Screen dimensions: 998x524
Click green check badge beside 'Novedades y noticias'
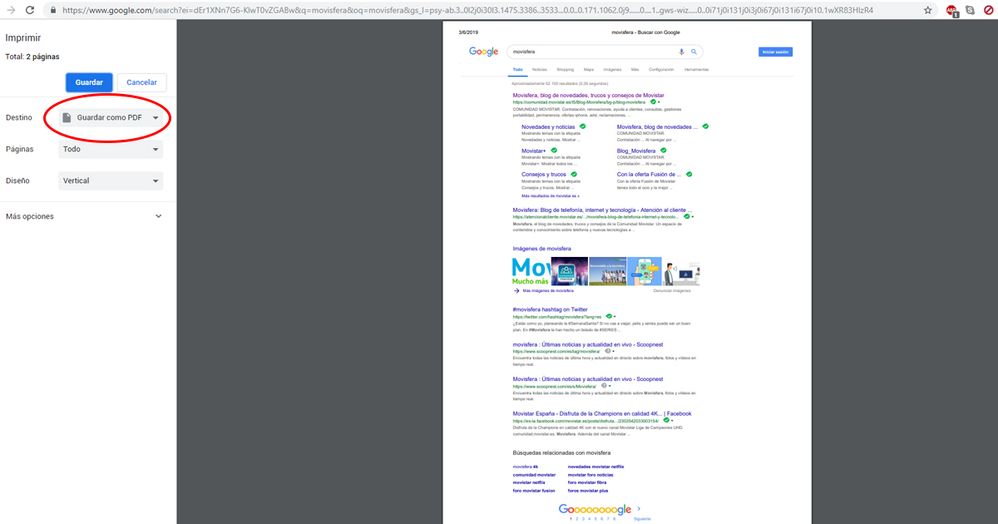(x=582, y=127)
